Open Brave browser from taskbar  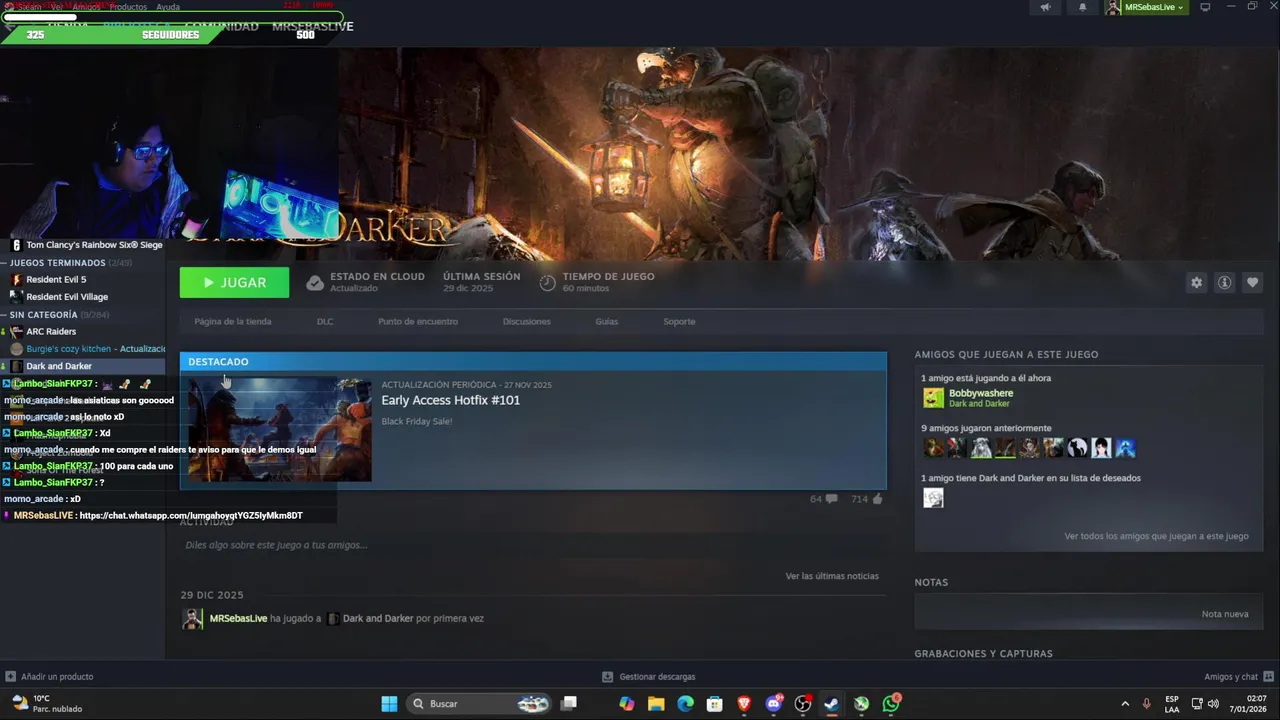pyautogui.click(x=744, y=704)
